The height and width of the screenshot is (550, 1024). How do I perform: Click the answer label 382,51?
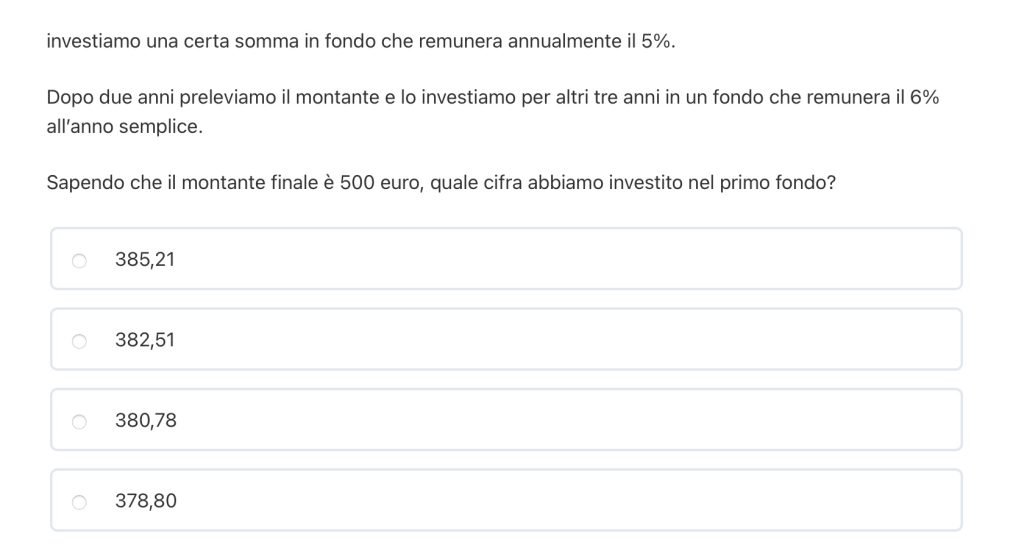pyautogui.click(x=145, y=341)
